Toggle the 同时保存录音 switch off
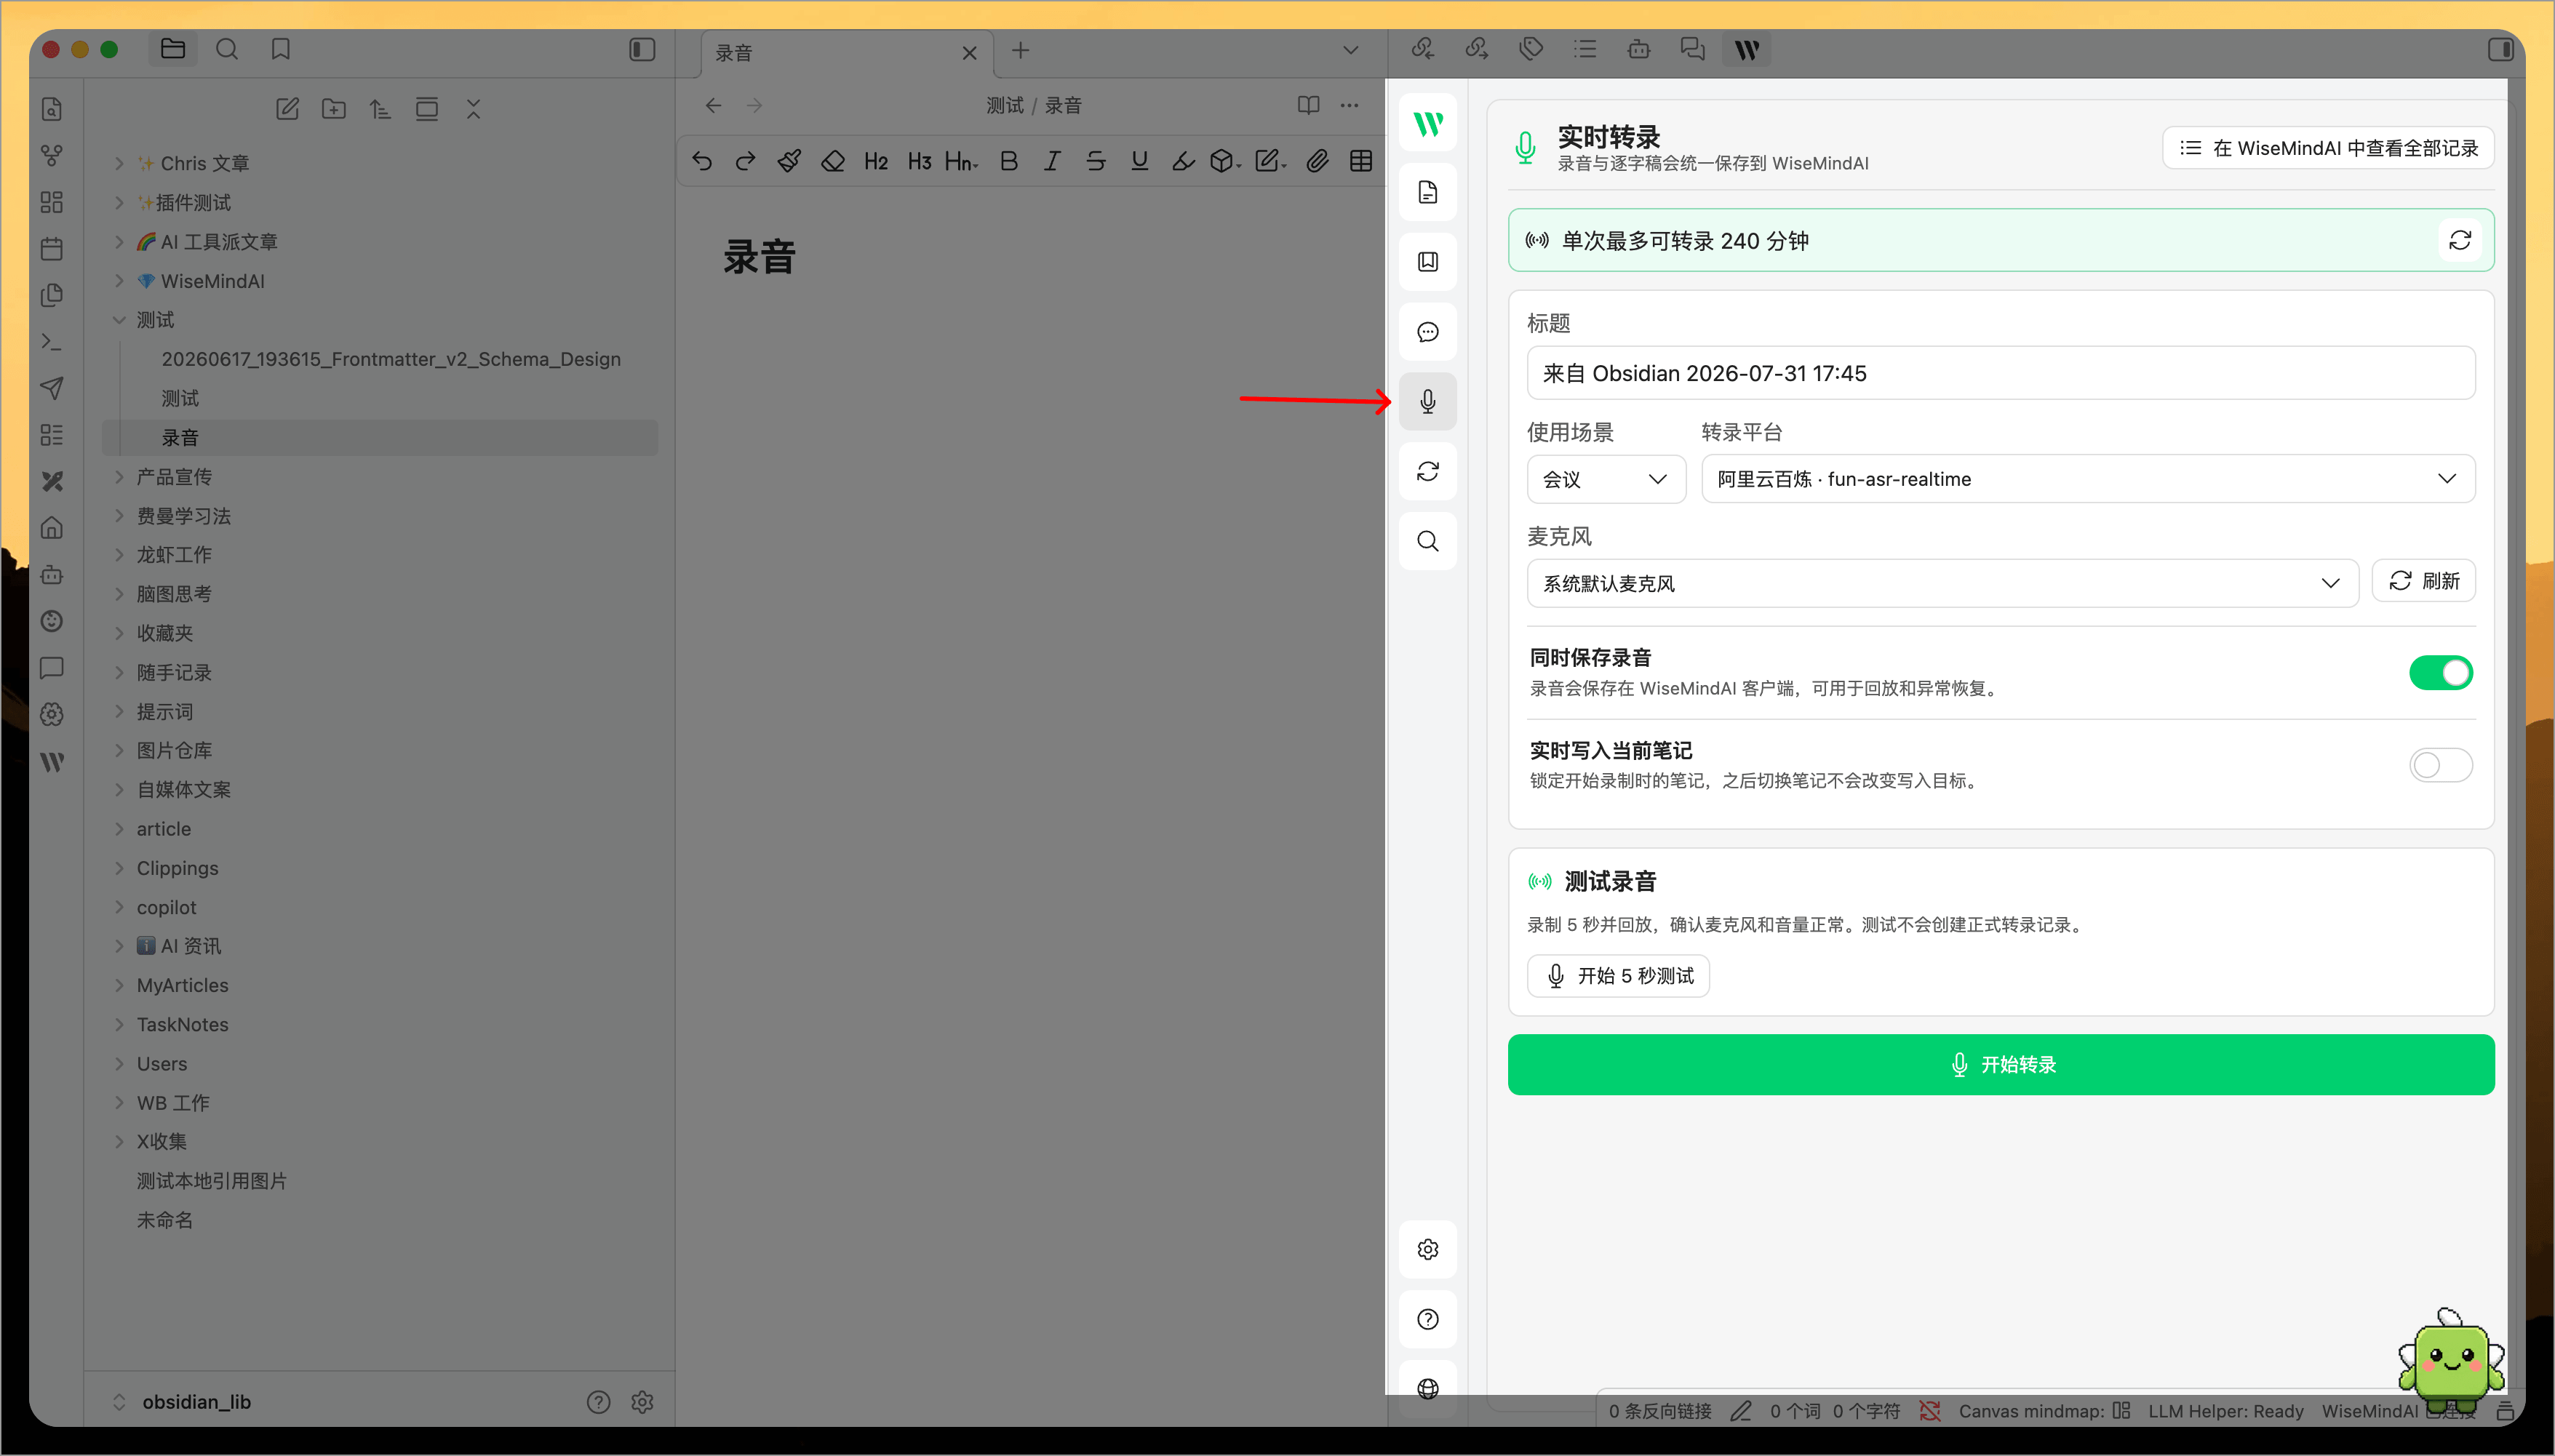The image size is (2555, 1456). tap(2441, 673)
